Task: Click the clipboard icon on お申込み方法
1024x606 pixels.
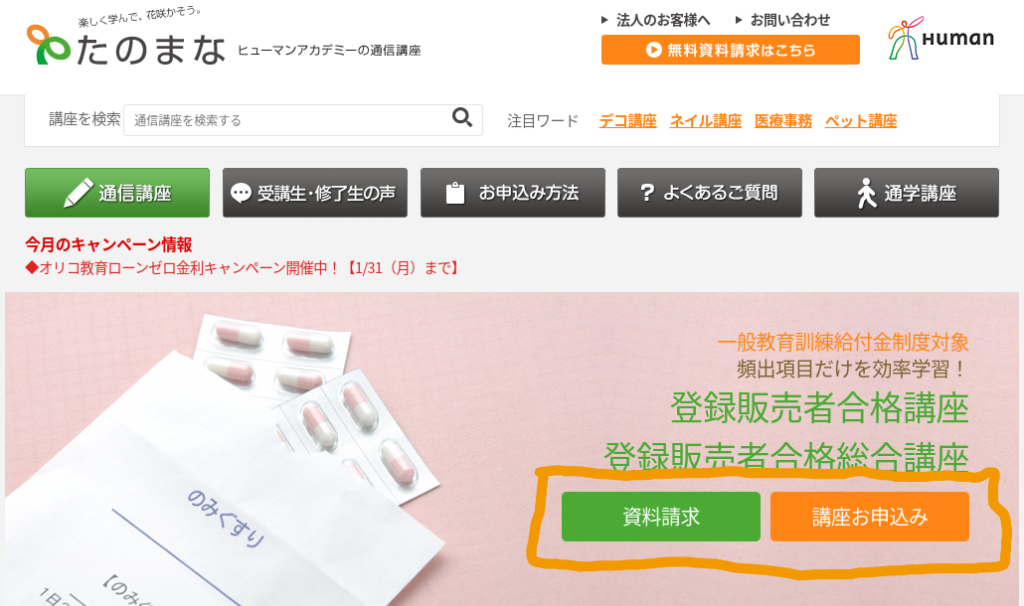Action: [x=455, y=193]
